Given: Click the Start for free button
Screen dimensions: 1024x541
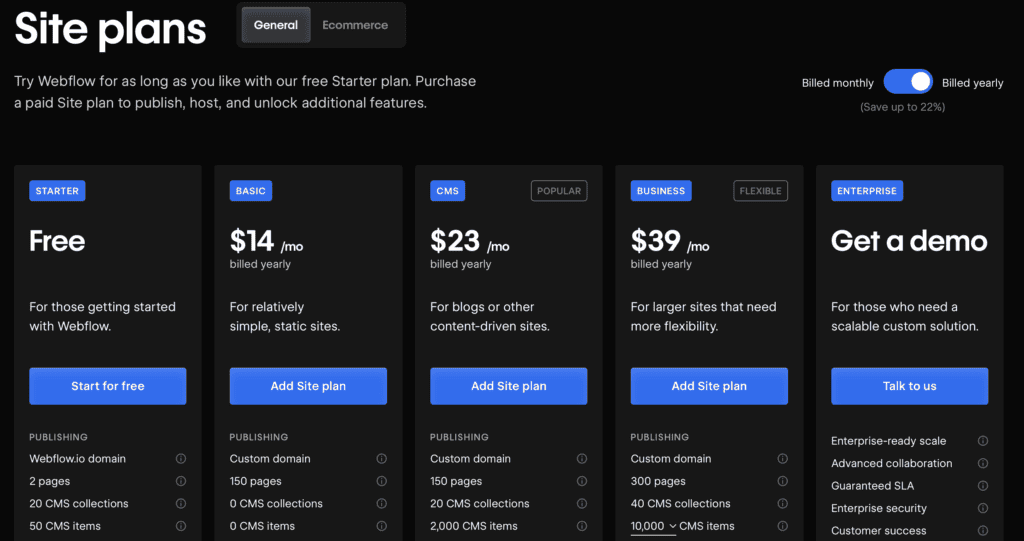Looking at the screenshot, I should 108,386.
